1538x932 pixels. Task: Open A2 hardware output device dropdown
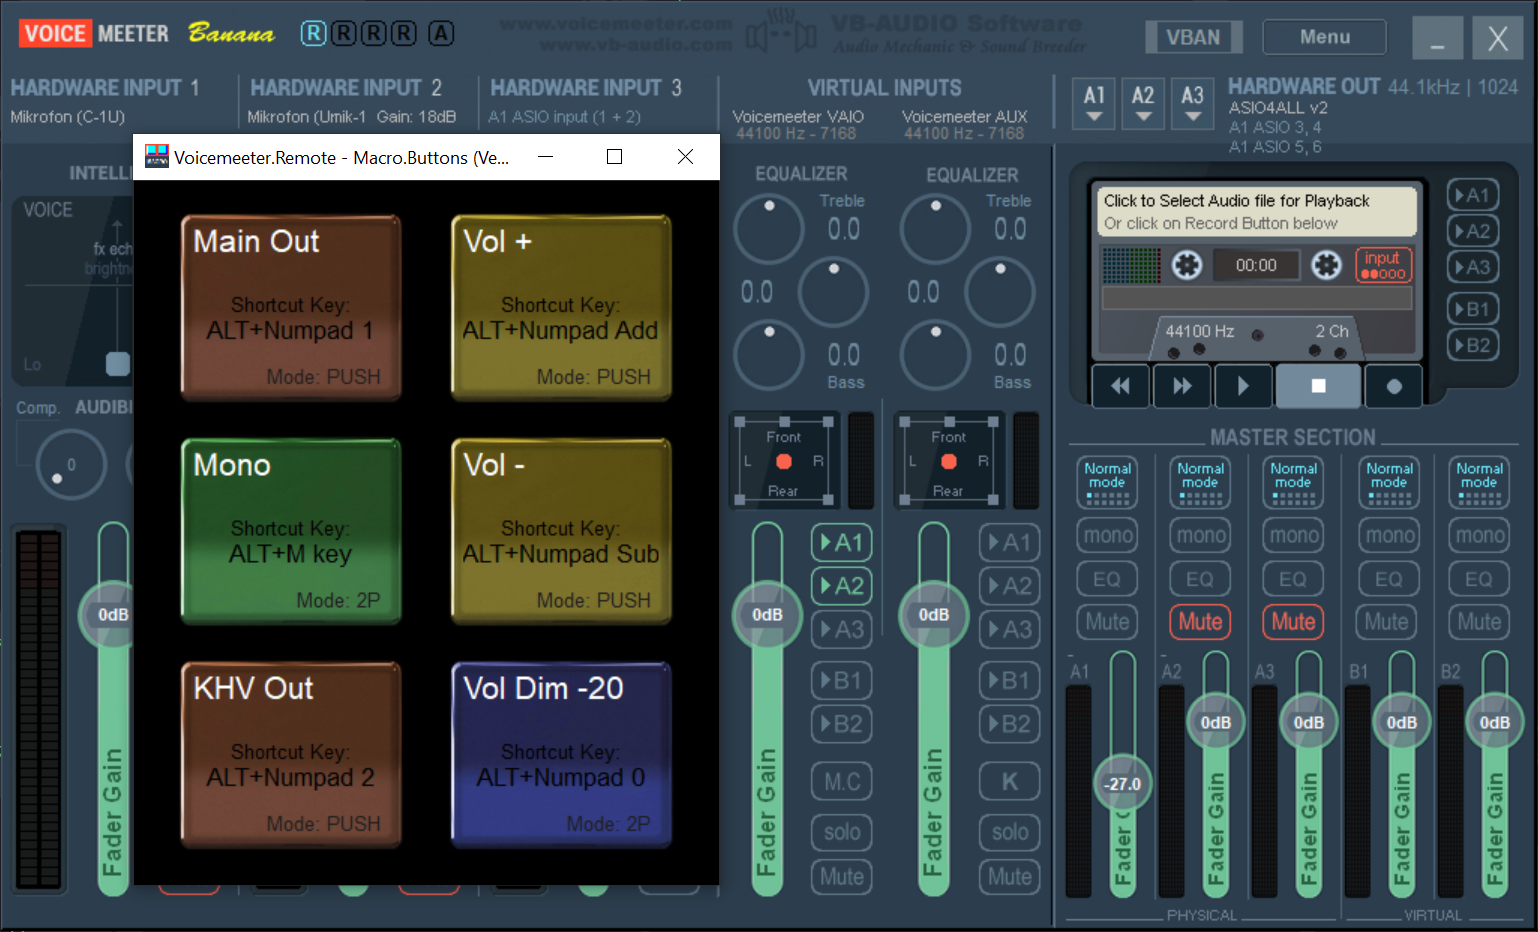[1143, 103]
